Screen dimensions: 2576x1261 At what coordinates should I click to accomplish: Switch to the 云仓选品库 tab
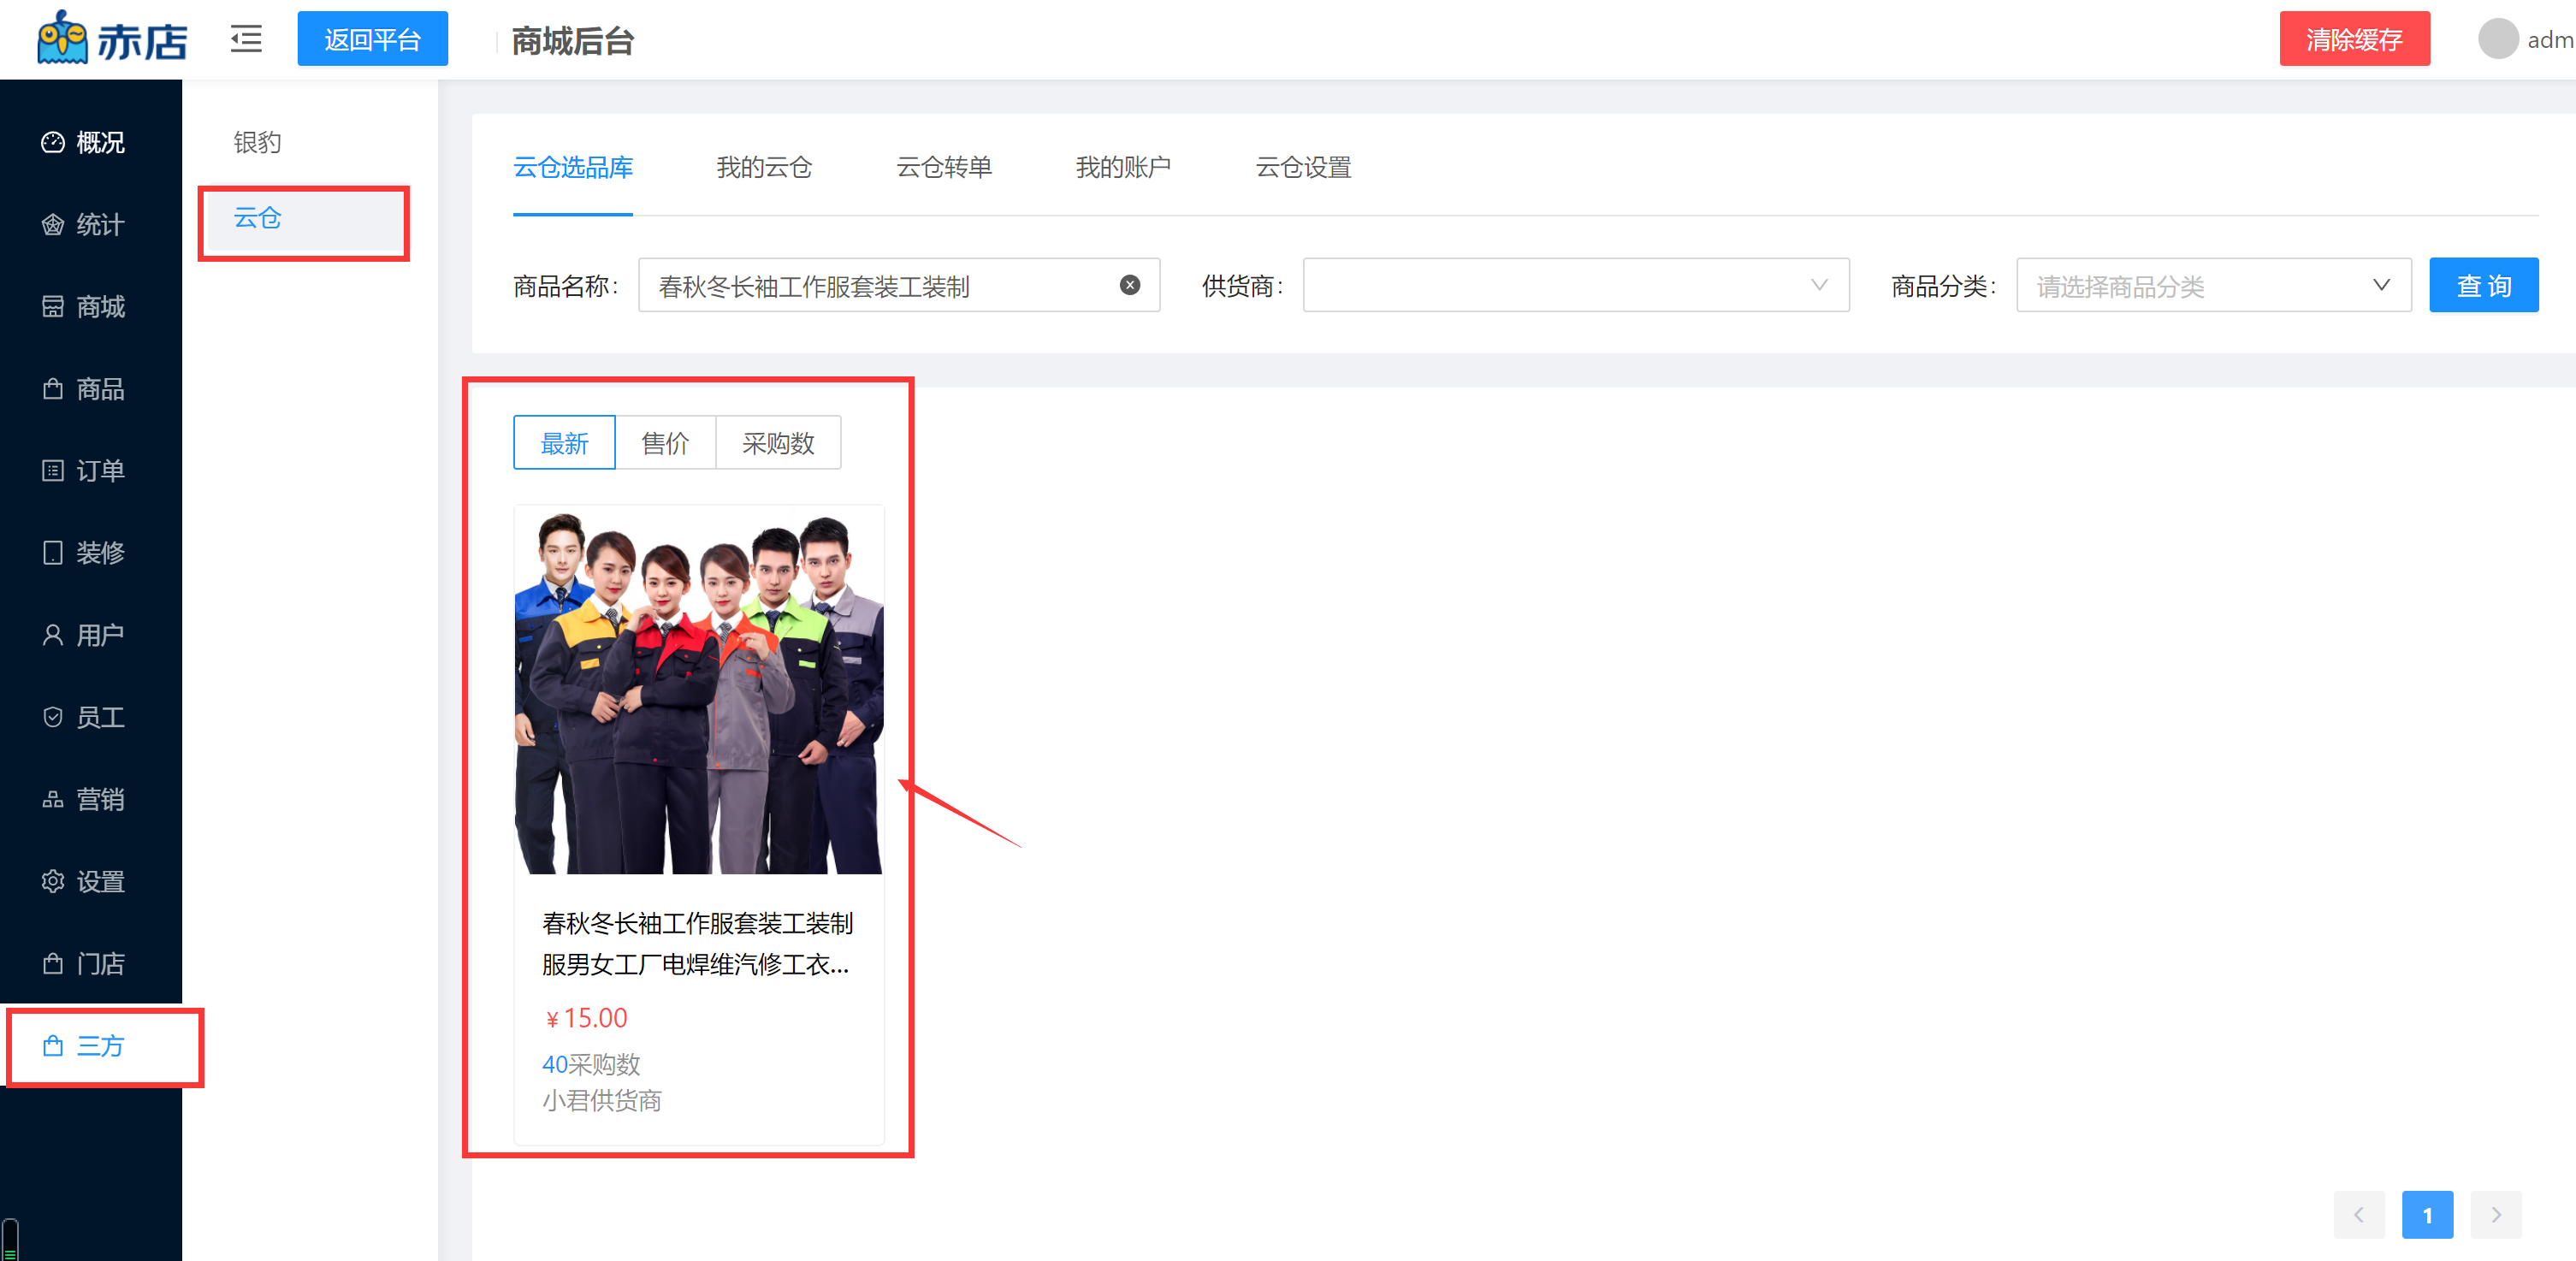pyautogui.click(x=573, y=167)
